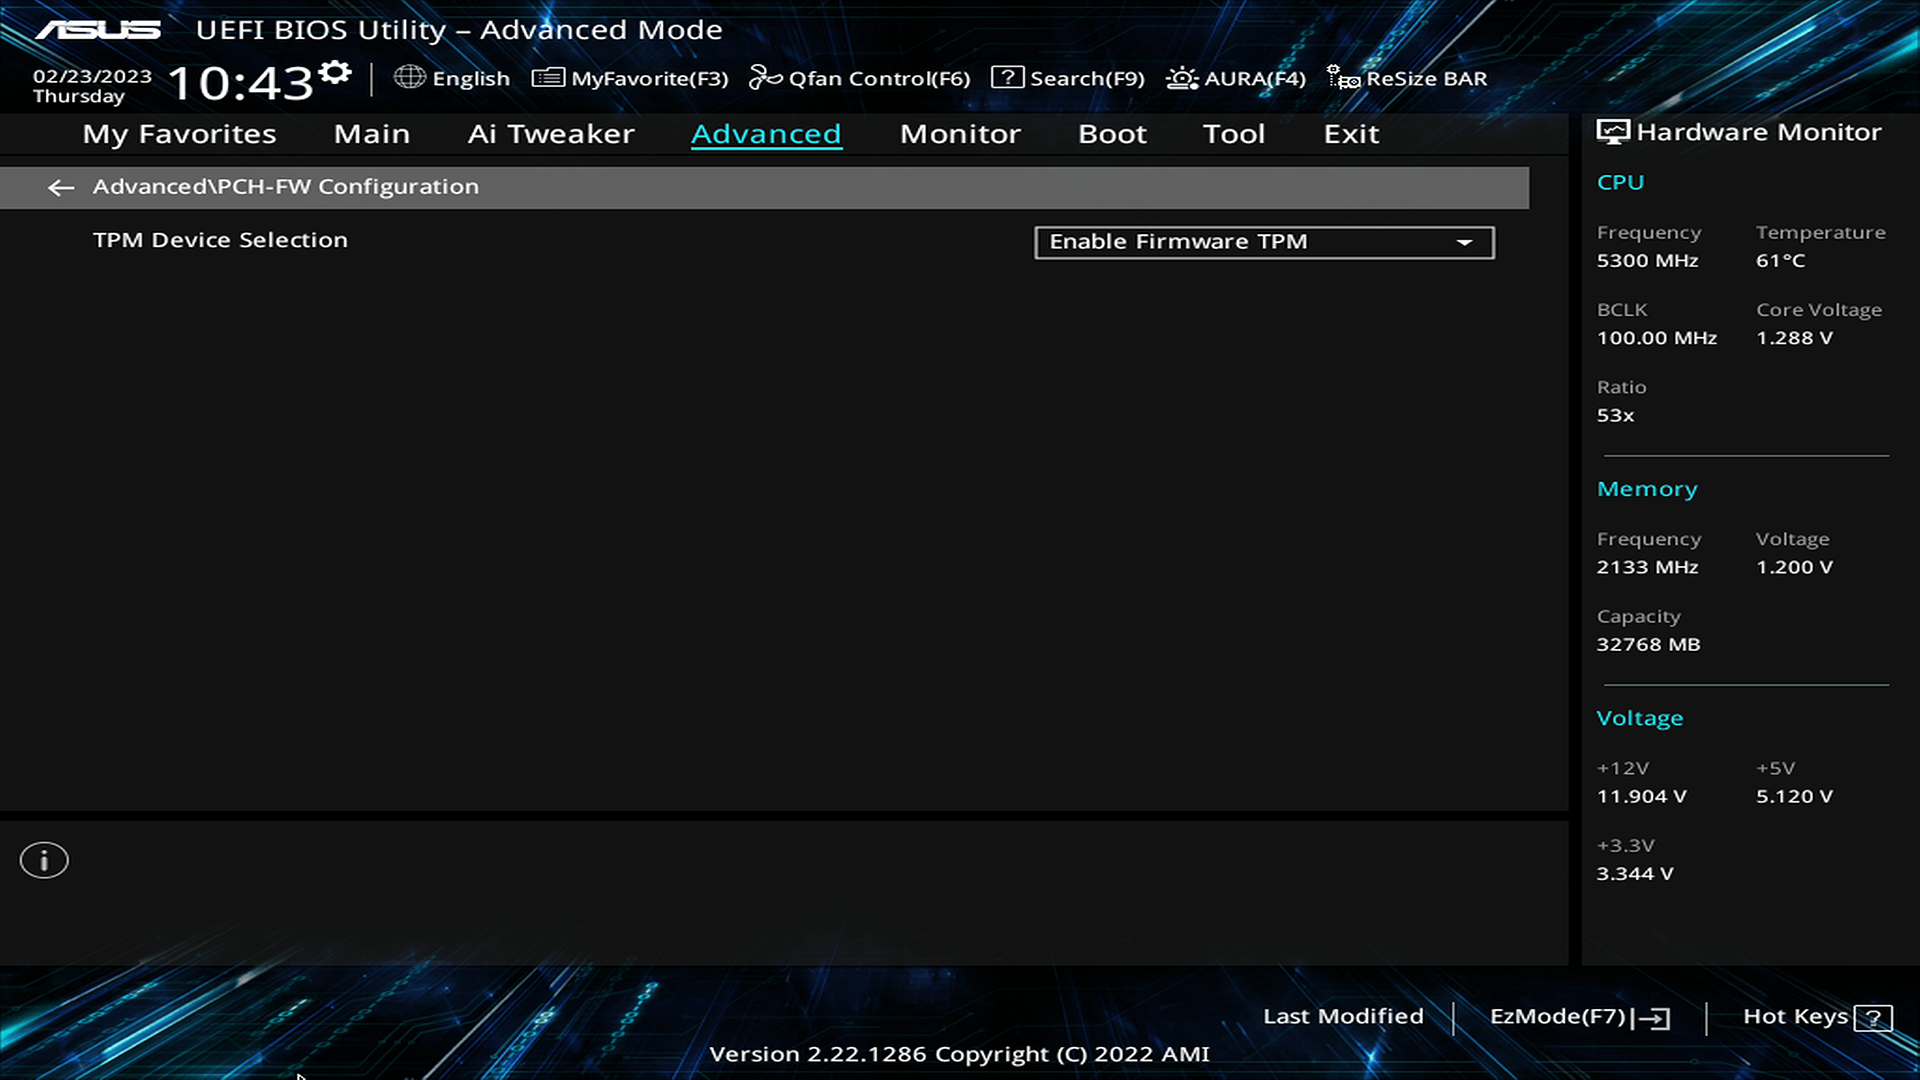The image size is (1920, 1080).
Task: Toggle ReSize BAR option
Action: [1407, 78]
